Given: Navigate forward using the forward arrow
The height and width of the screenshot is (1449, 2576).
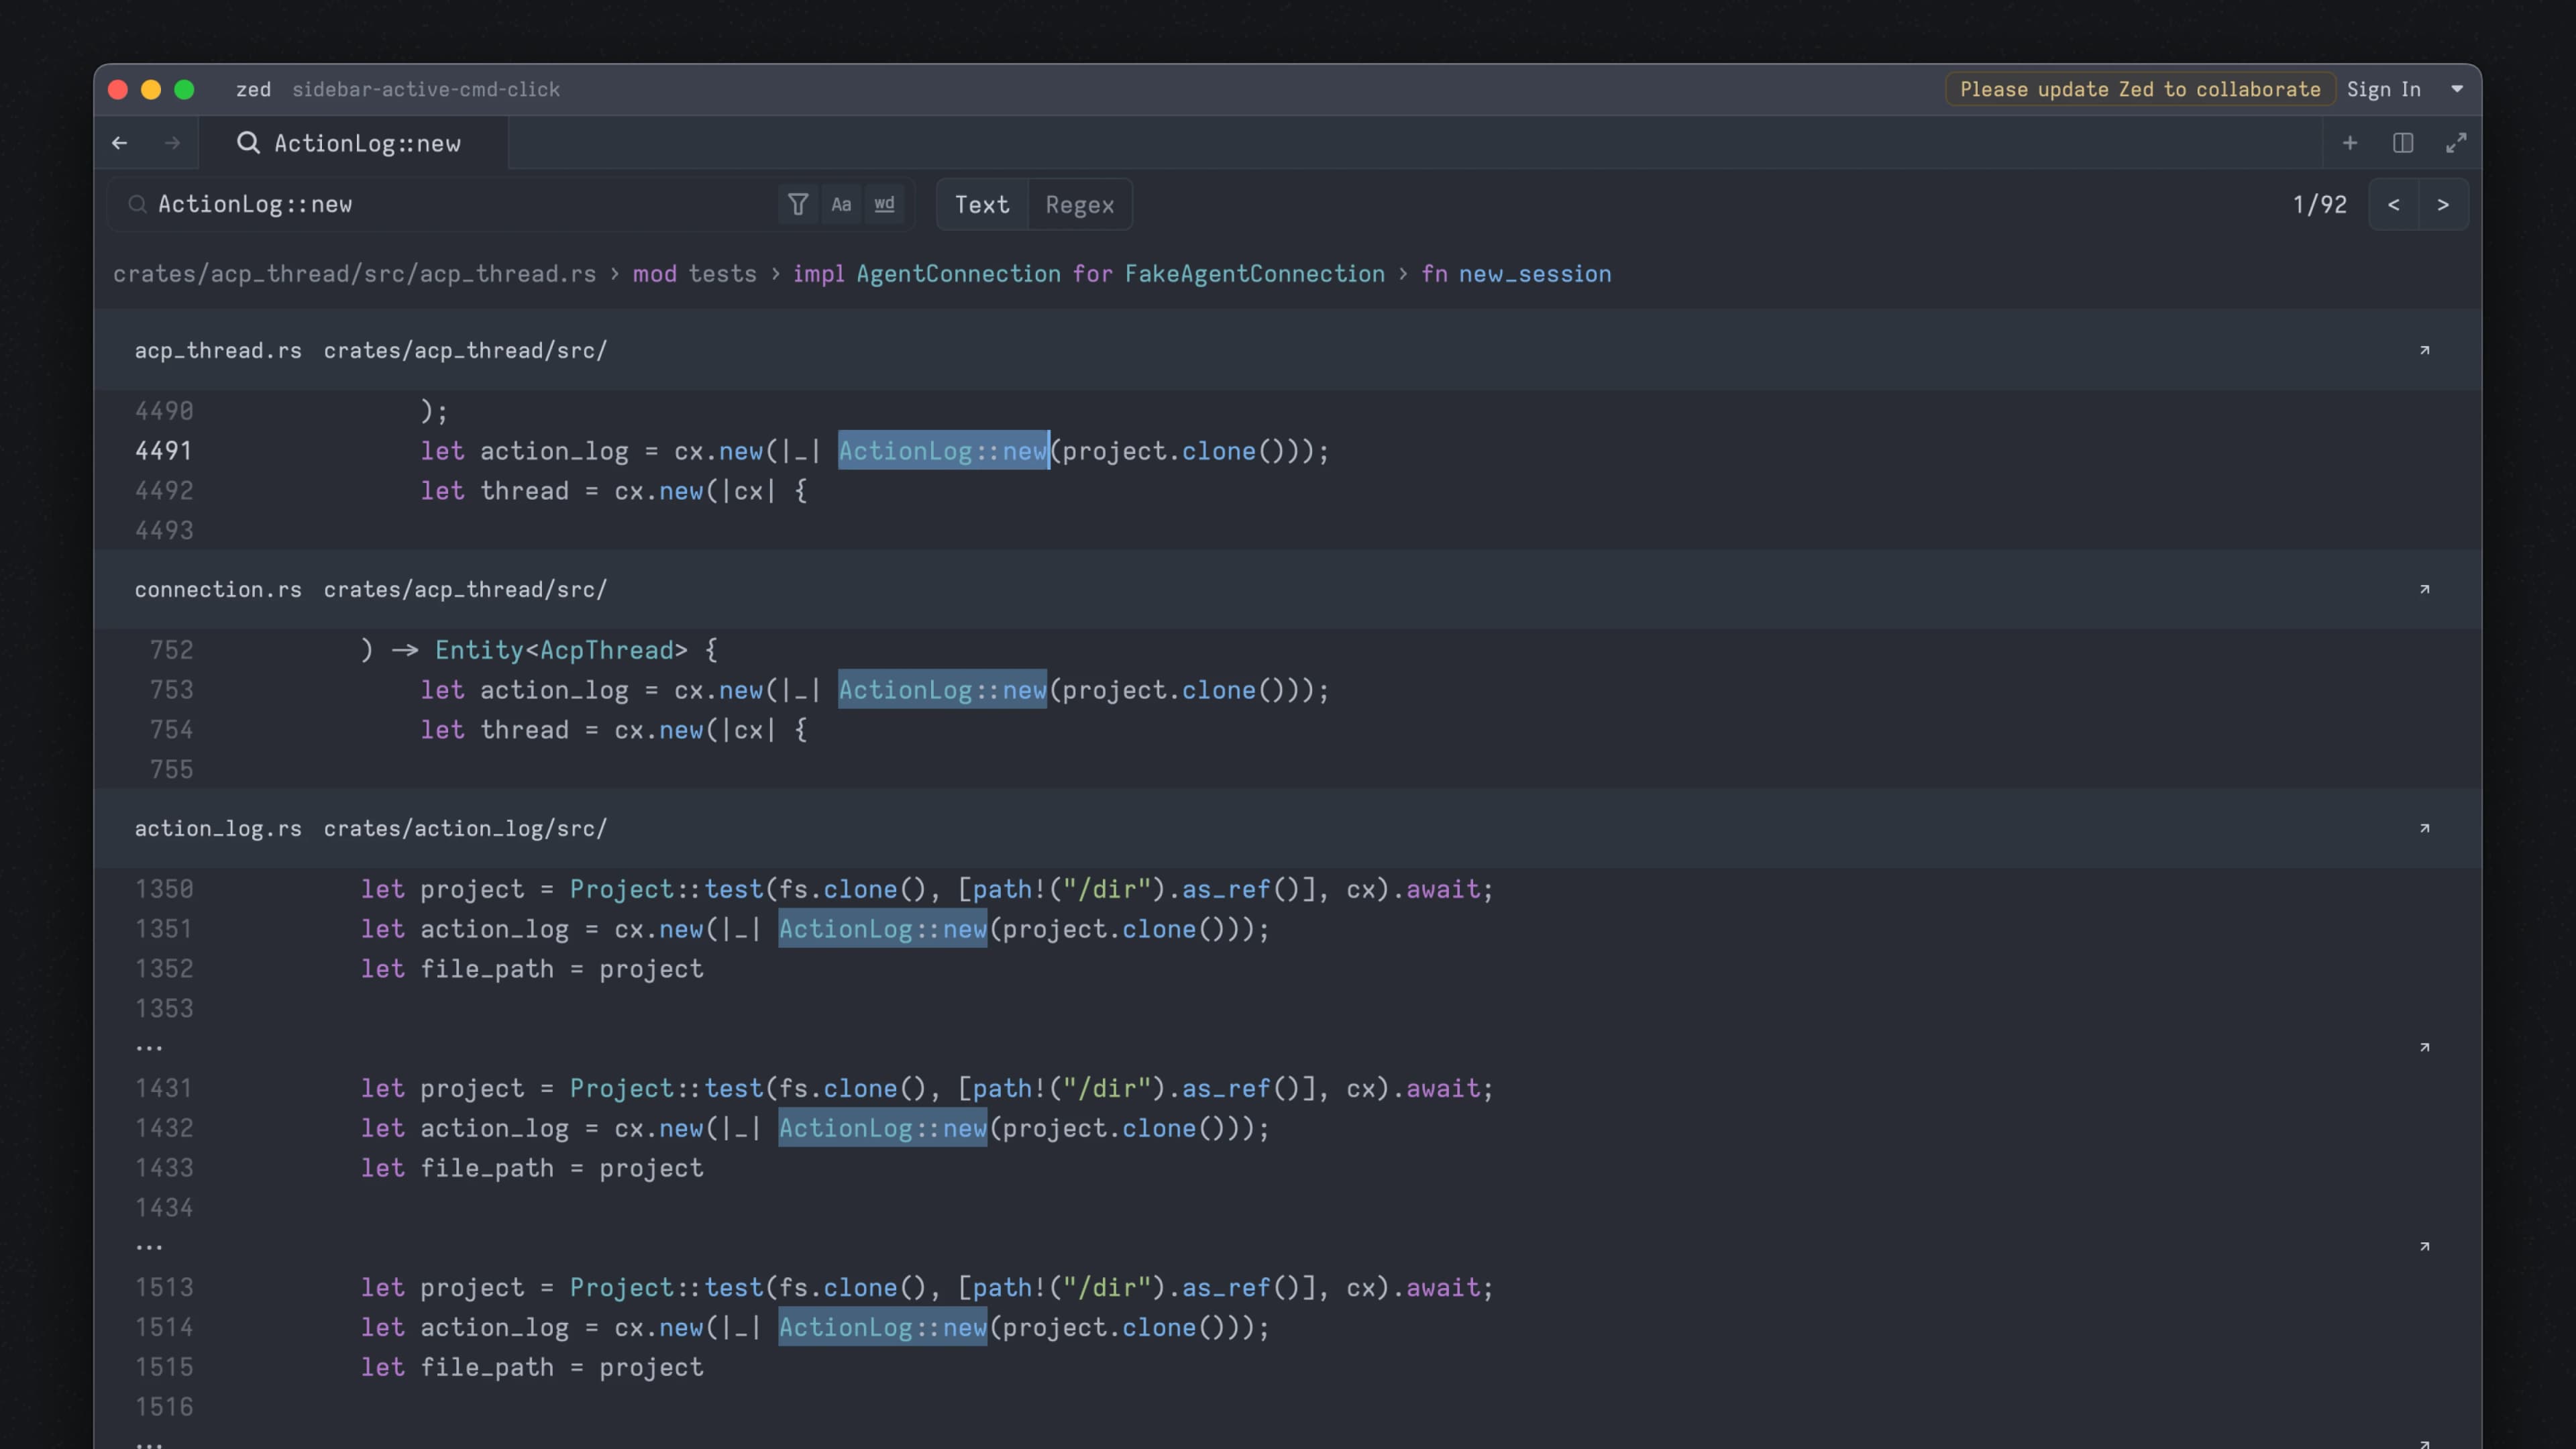Looking at the screenshot, I should click(x=172, y=143).
